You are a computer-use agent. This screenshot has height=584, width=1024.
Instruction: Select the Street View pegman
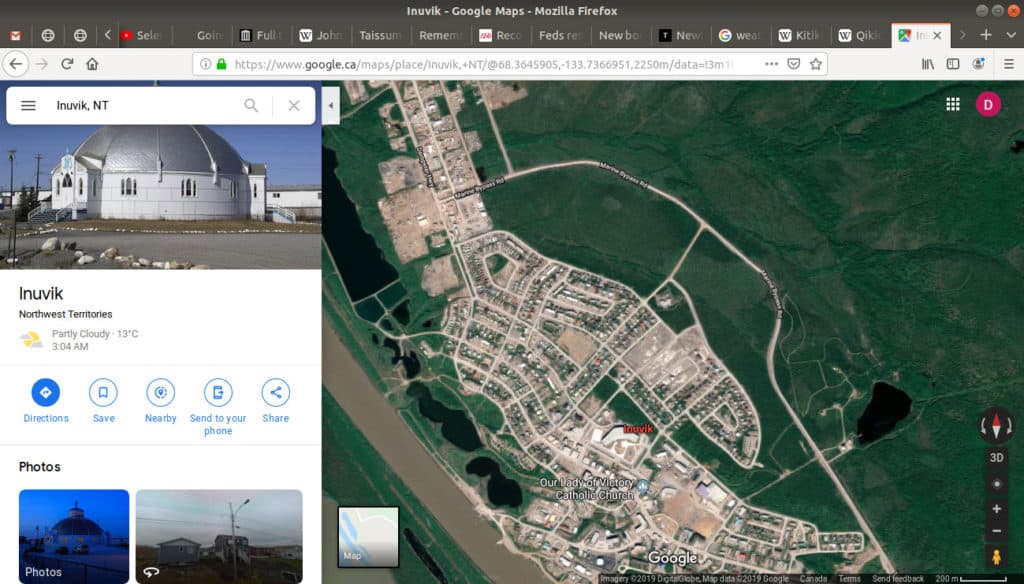[996, 557]
